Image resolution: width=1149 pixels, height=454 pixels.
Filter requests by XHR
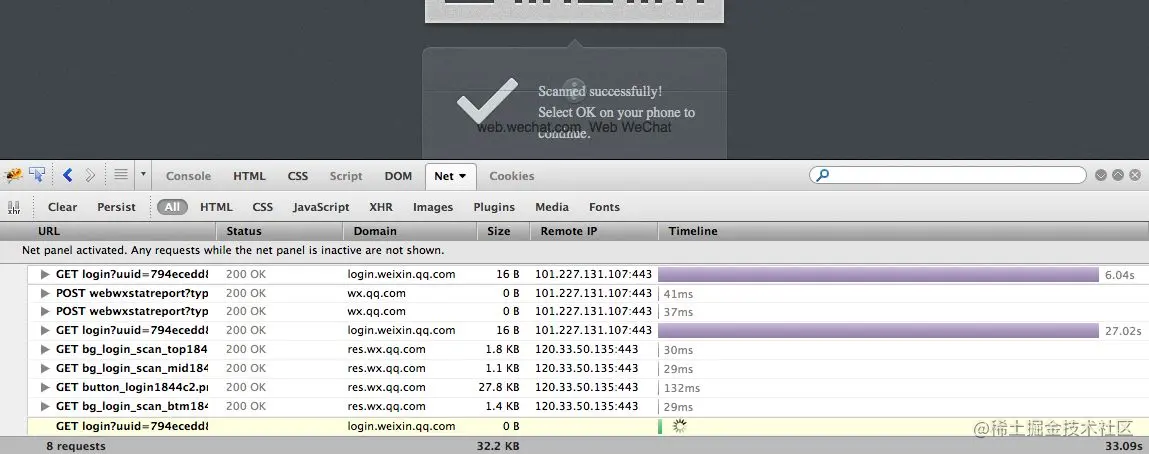click(381, 207)
